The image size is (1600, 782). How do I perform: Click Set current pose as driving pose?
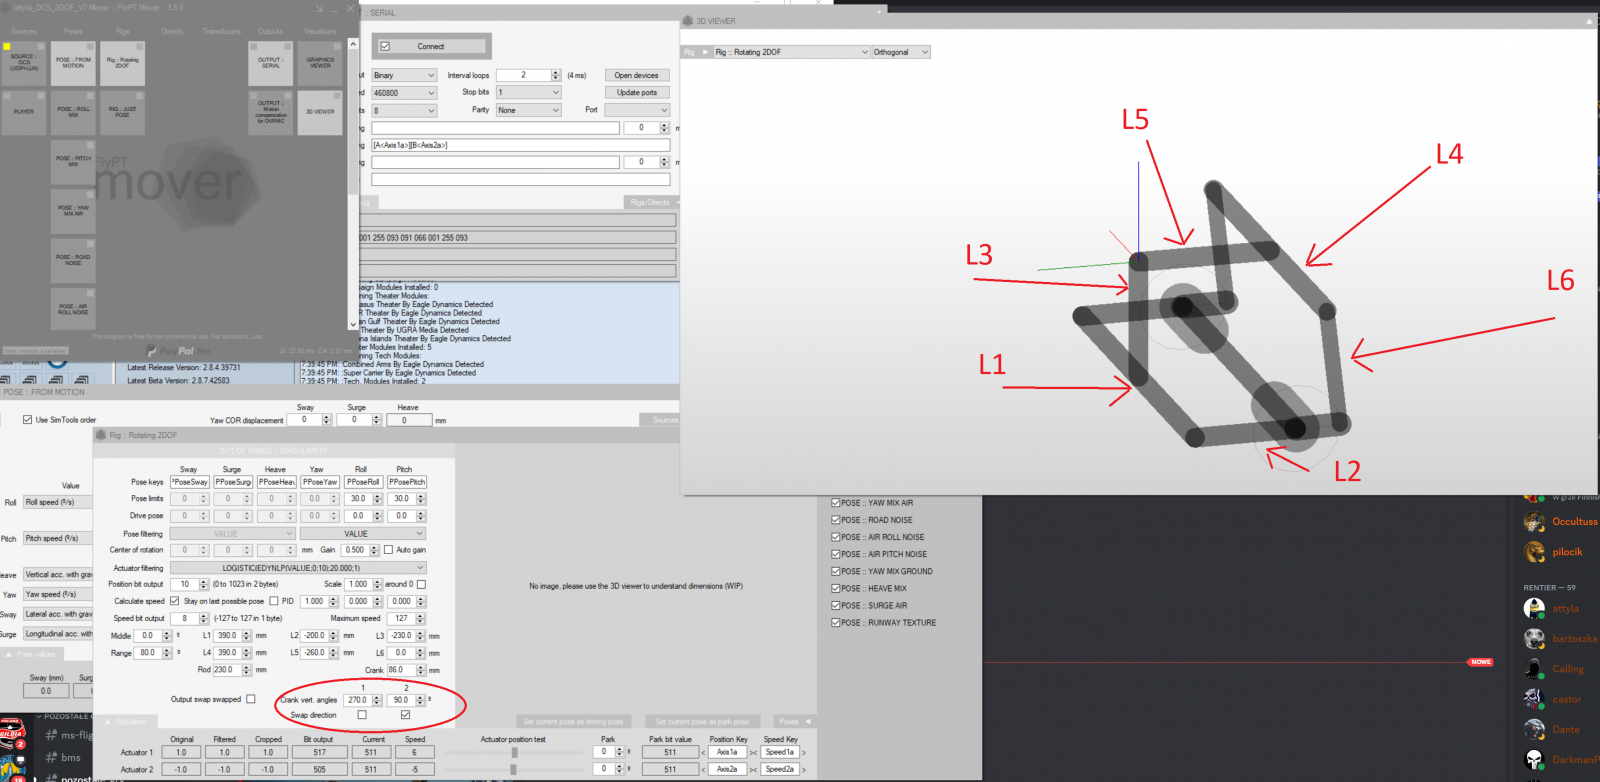tap(573, 722)
